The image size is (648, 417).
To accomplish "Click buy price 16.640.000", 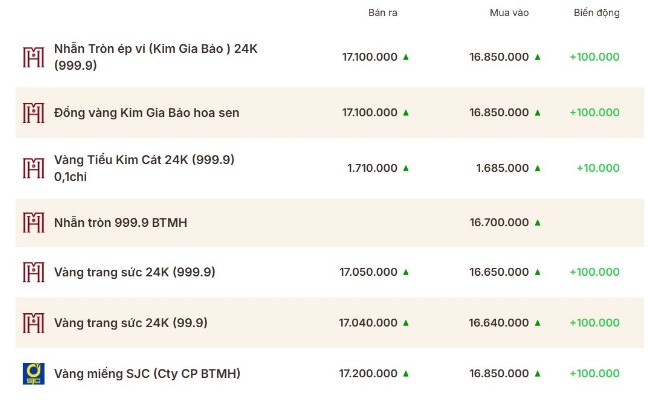I will 498,323.
